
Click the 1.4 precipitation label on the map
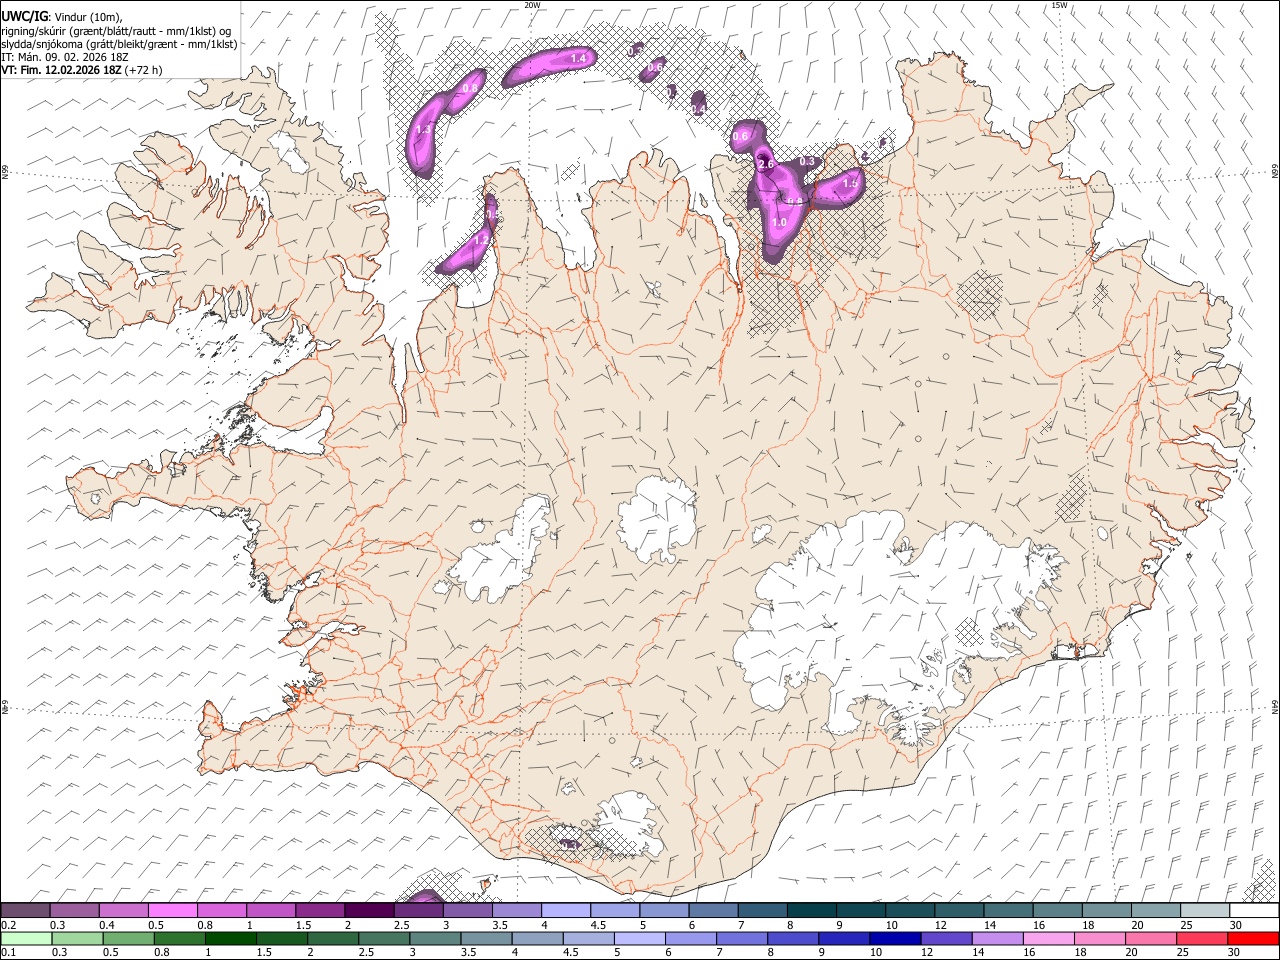578,59
